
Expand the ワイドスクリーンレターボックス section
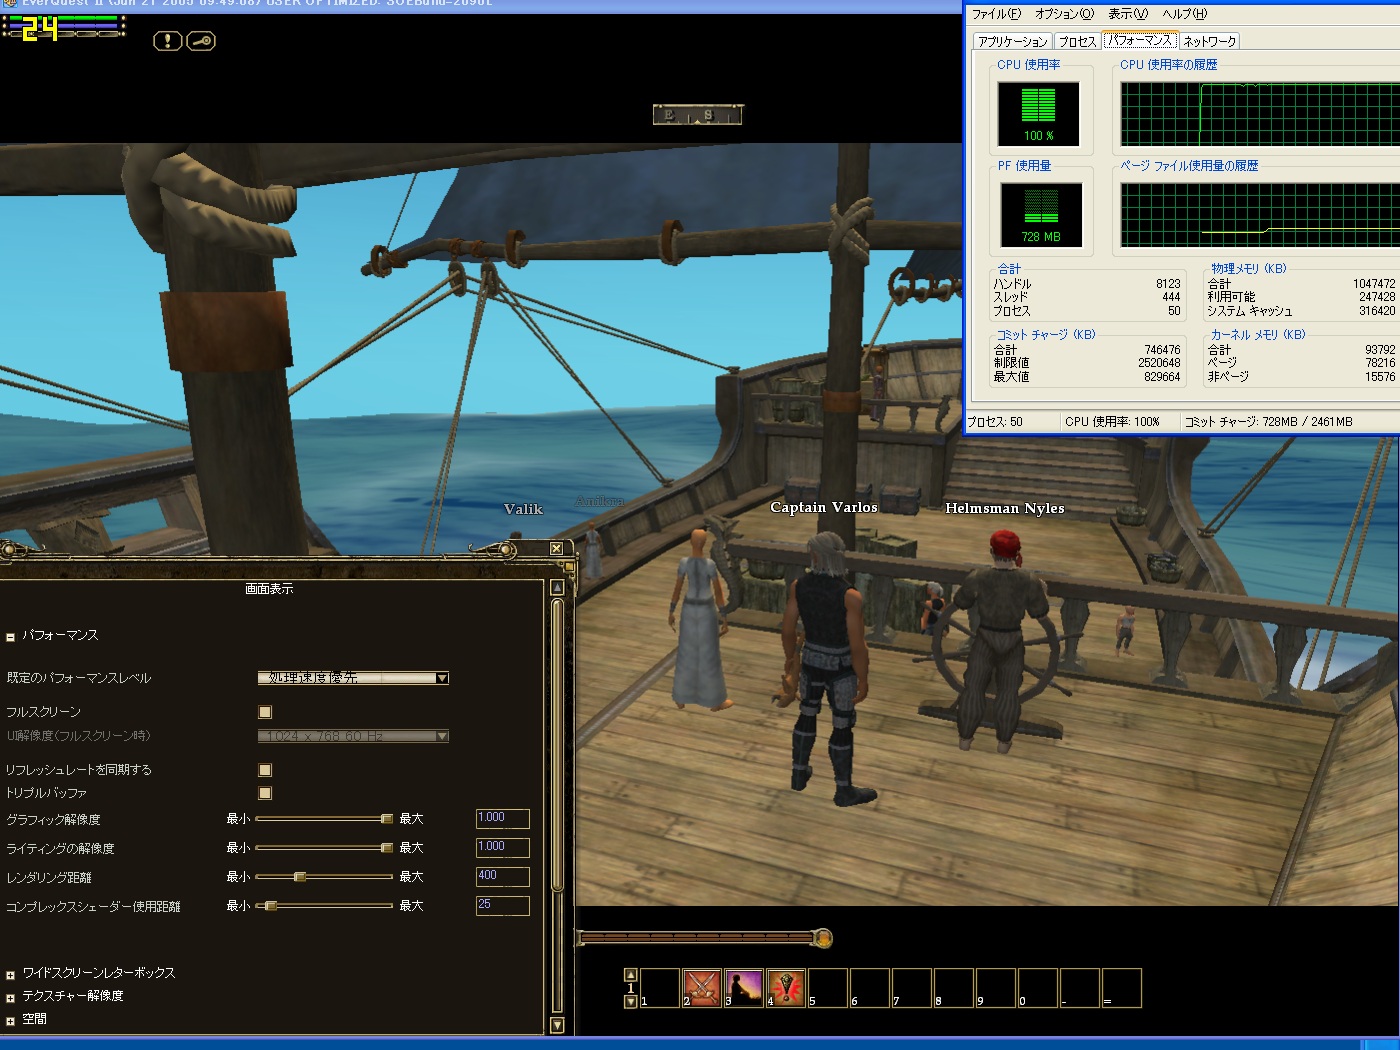(x=10, y=974)
